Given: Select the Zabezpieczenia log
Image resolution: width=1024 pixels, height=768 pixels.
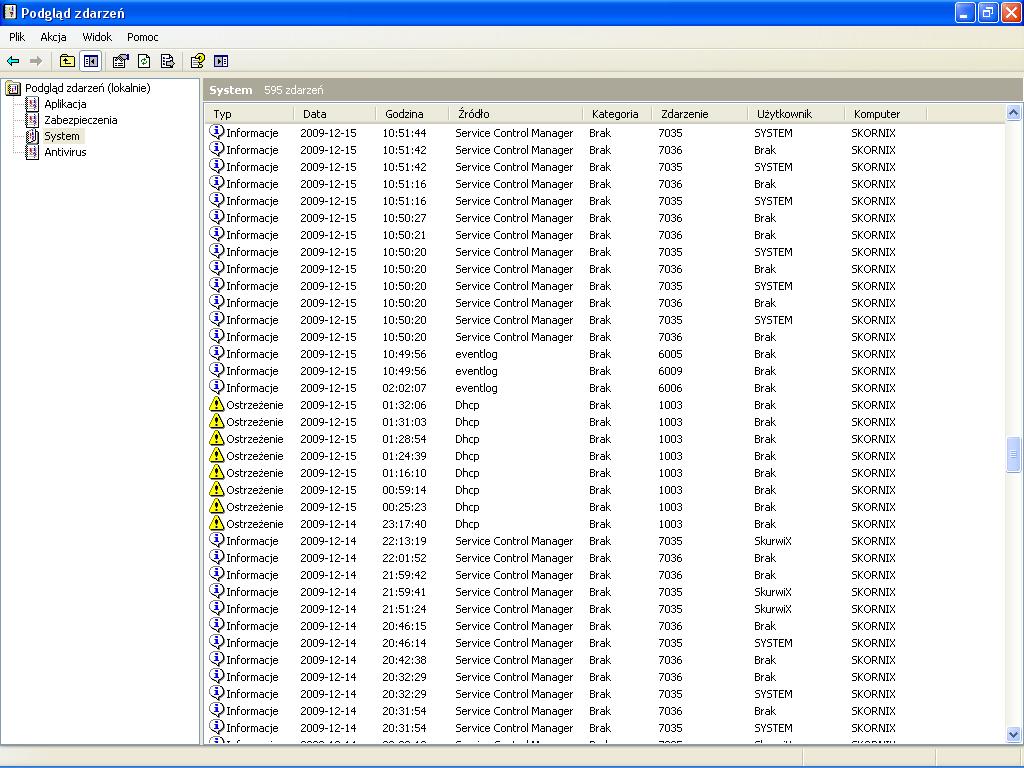Looking at the screenshot, I should (x=81, y=120).
